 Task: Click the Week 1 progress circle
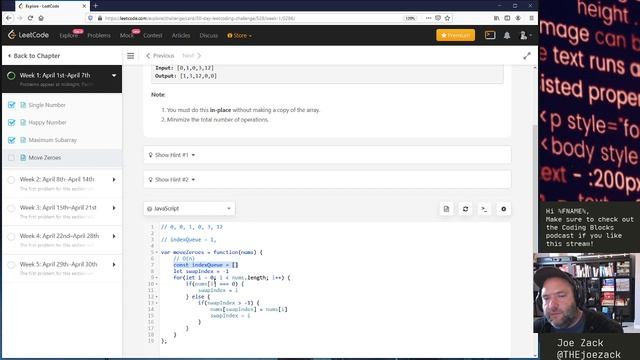(11, 76)
